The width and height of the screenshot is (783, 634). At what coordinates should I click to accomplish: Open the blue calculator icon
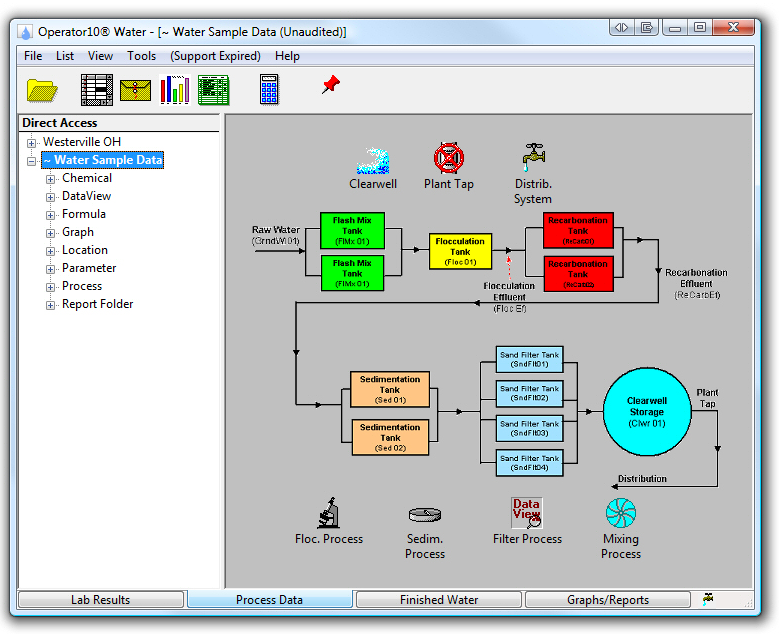point(269,90)
